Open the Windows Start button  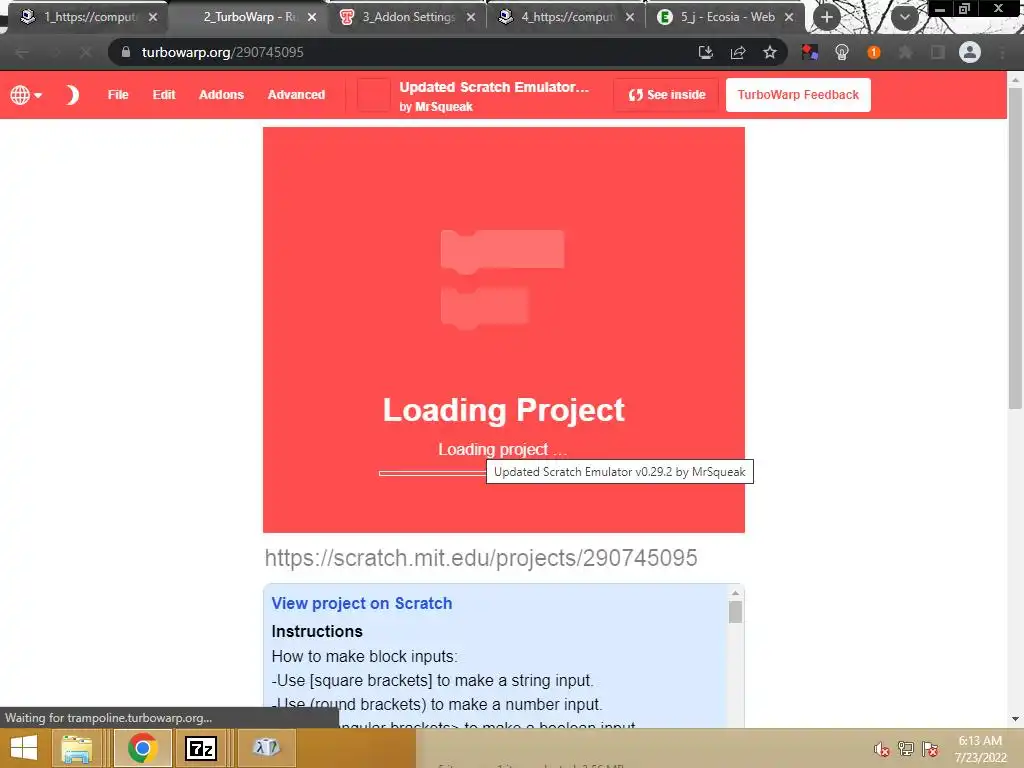click(x=24, y=748)
